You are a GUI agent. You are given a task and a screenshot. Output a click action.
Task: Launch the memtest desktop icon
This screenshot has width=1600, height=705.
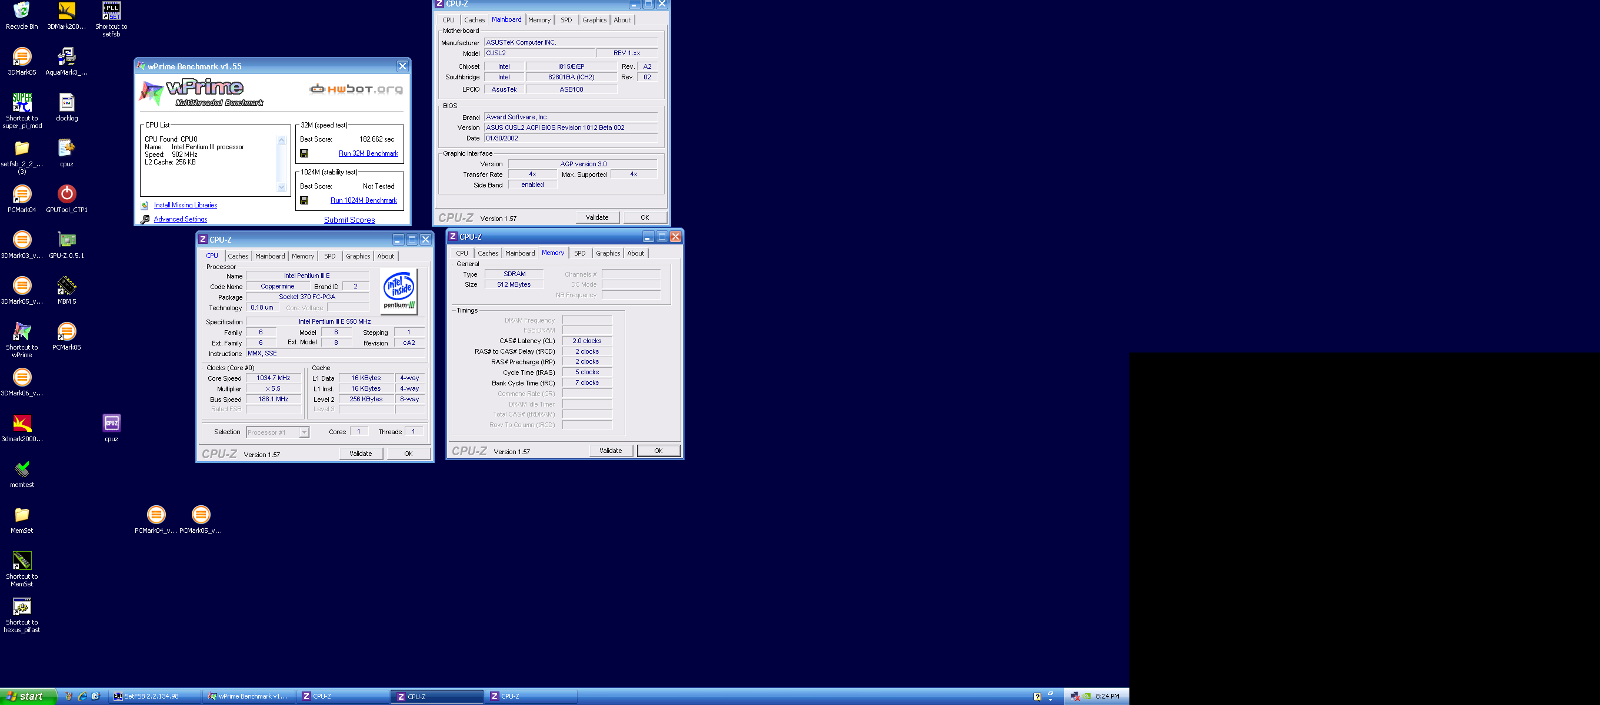pos(22,473)
